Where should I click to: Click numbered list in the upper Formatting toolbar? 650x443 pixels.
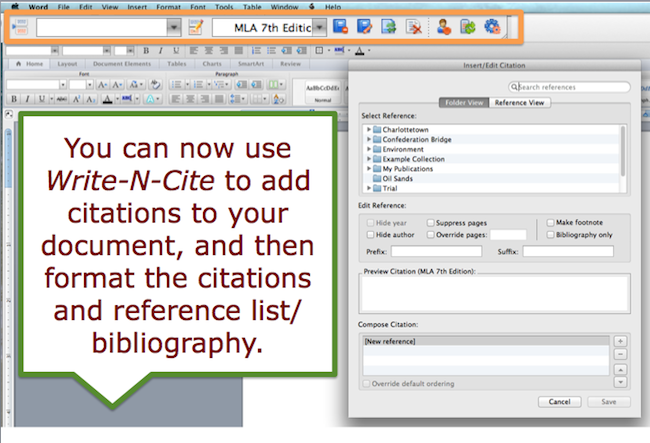click(256, 51)
